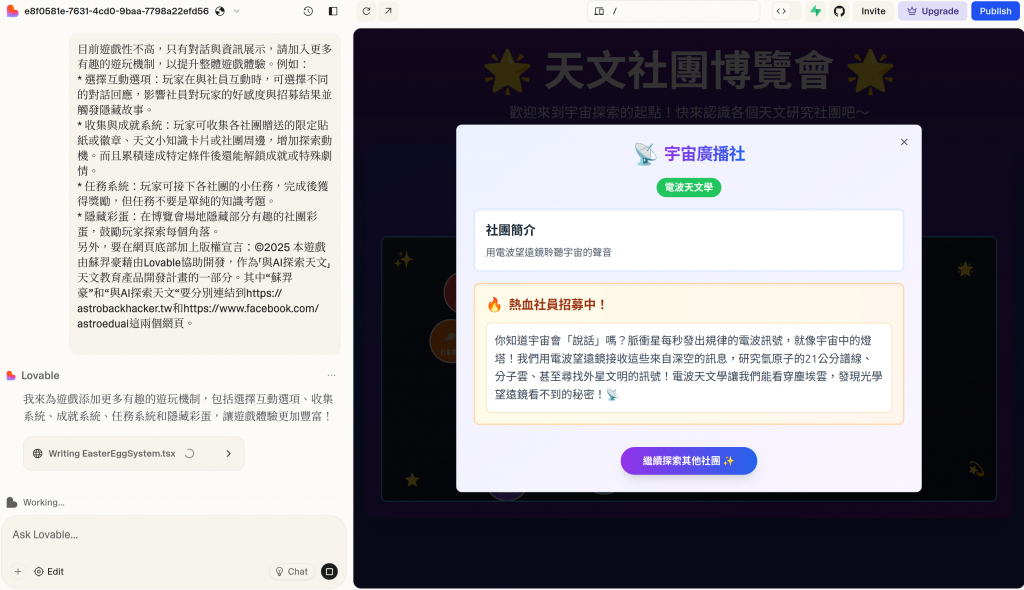This screenshot has height=590, width=1024.
Task: Click the Upgrade button
Action: point(933,11)
